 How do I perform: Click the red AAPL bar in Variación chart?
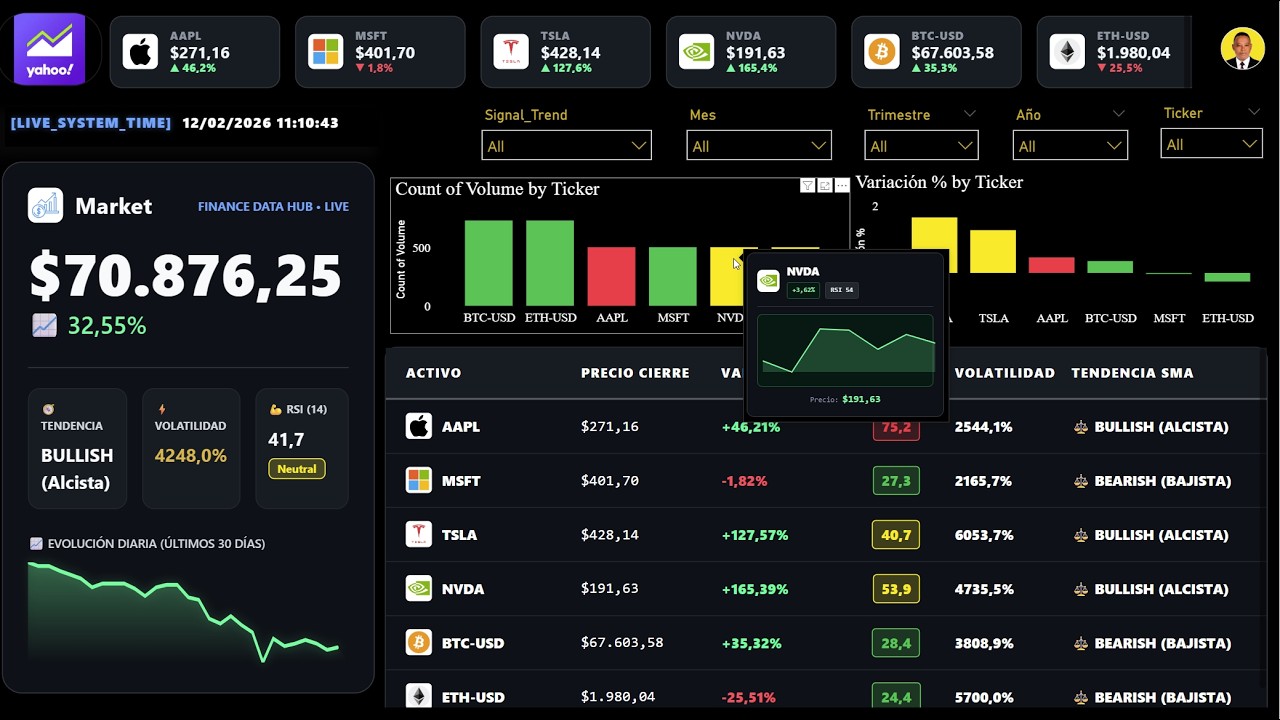coord(1051,265)
